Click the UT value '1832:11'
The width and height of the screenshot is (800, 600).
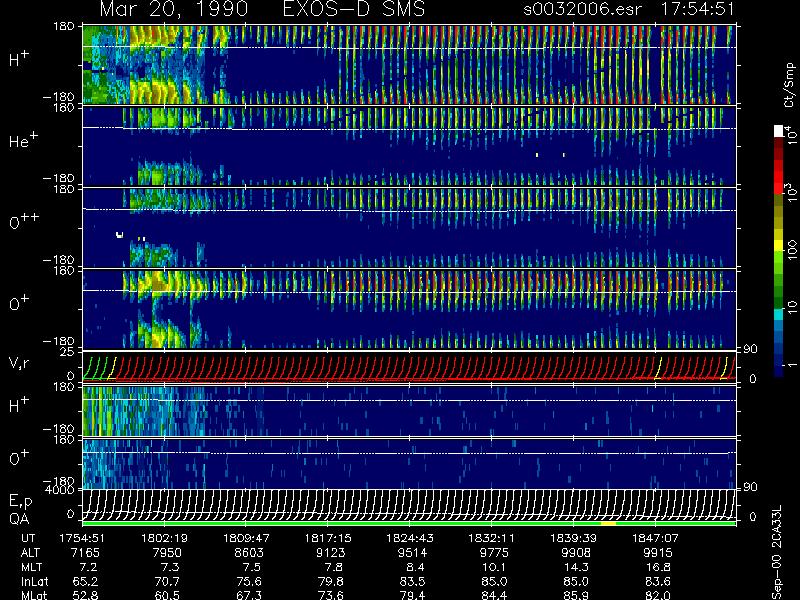pyautogui.click(x=492, y=538)
